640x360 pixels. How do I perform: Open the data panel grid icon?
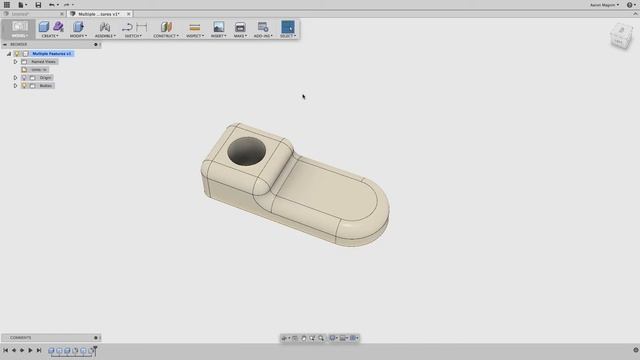(x=7, y=5)
